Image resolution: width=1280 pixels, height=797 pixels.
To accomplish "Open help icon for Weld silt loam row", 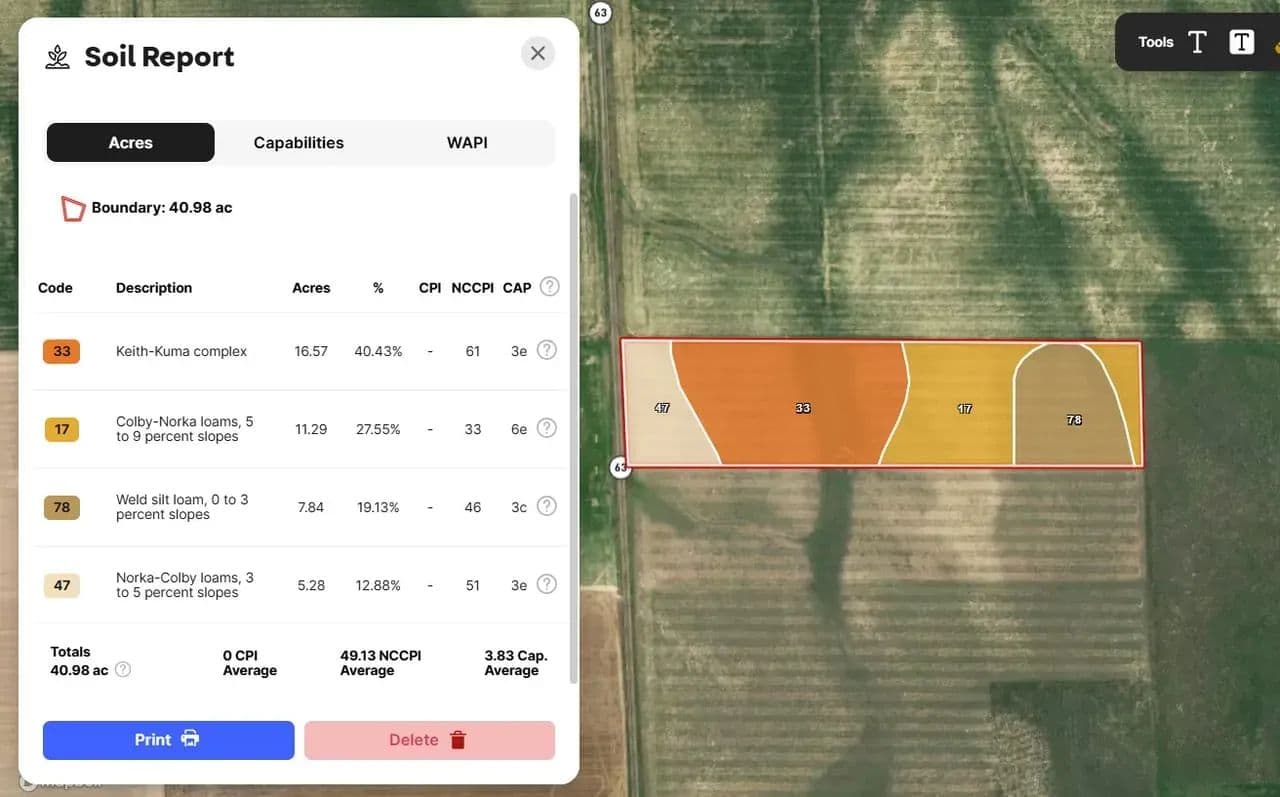I will coord(546,506).
